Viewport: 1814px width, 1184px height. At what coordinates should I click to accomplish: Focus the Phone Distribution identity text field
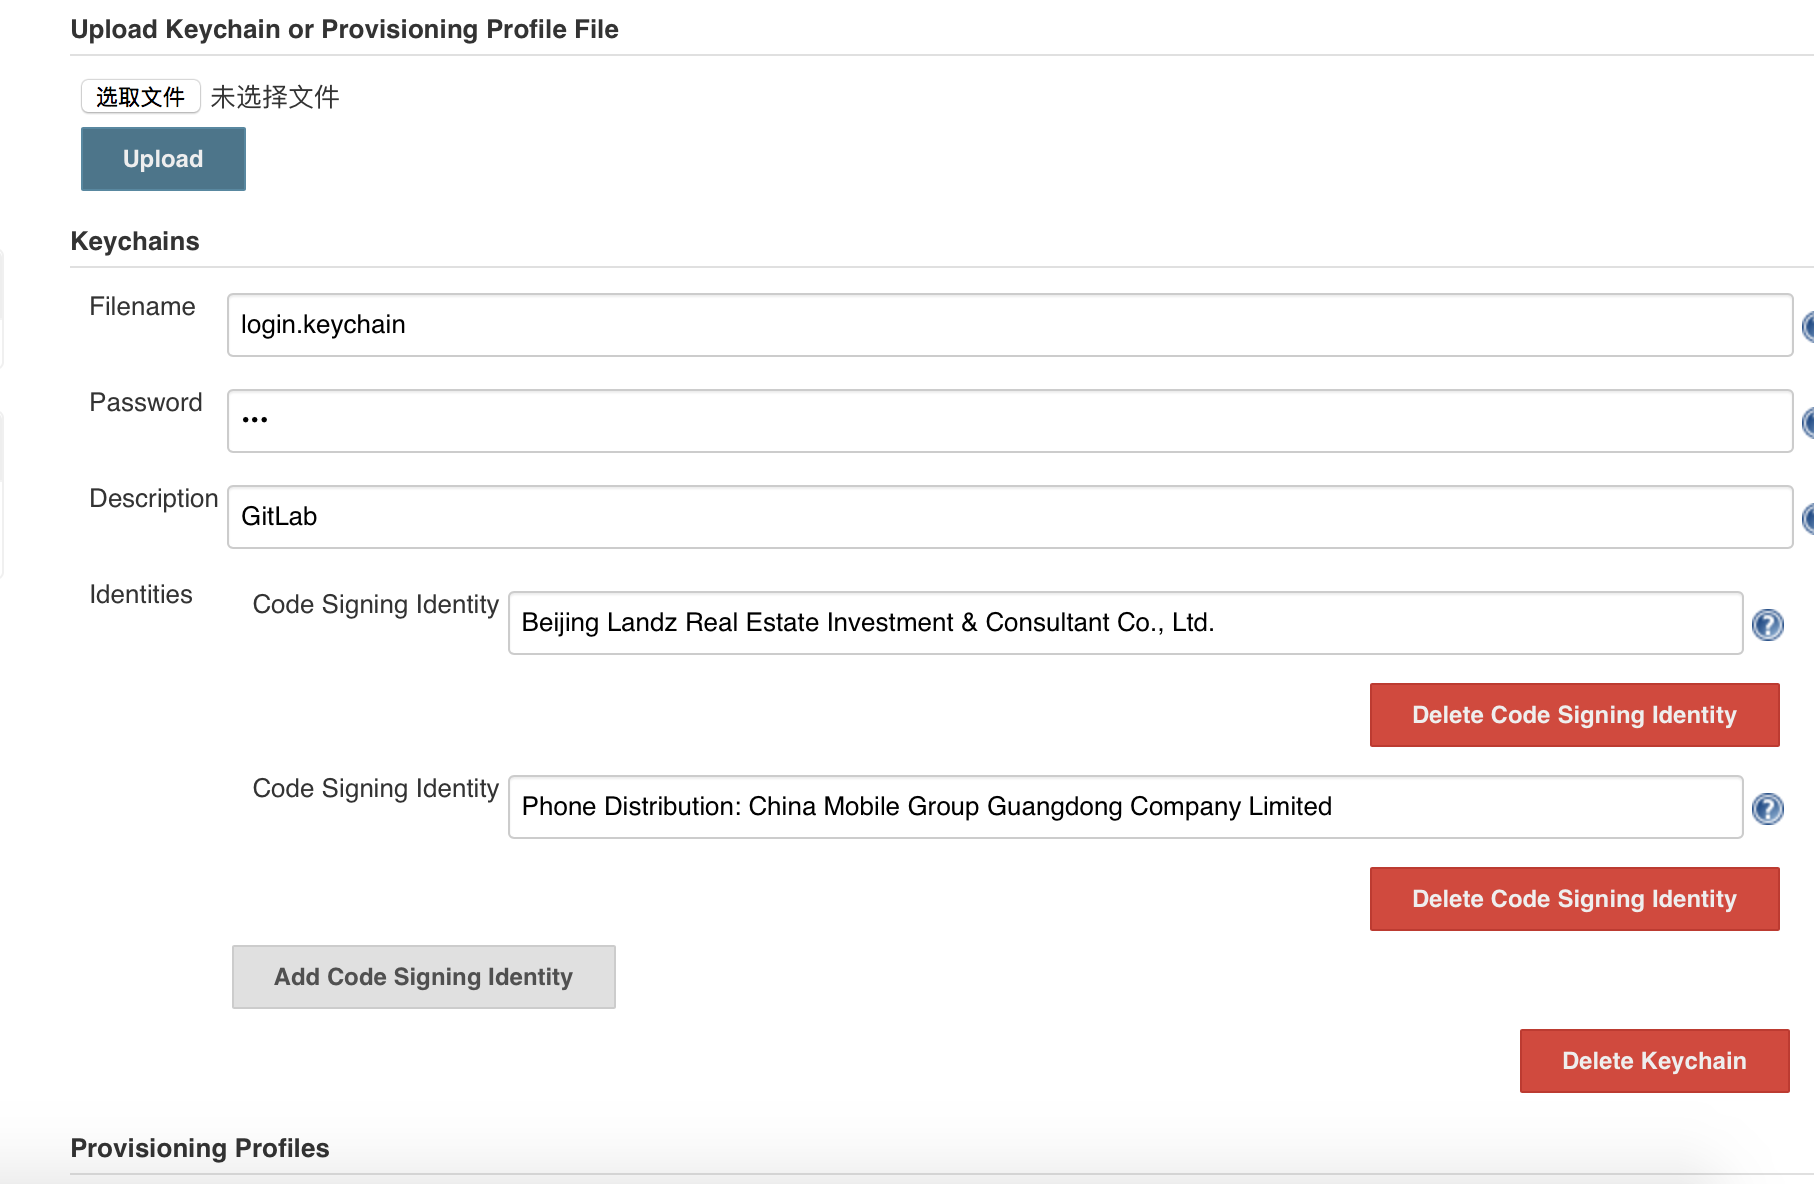tap(1125, 807)
